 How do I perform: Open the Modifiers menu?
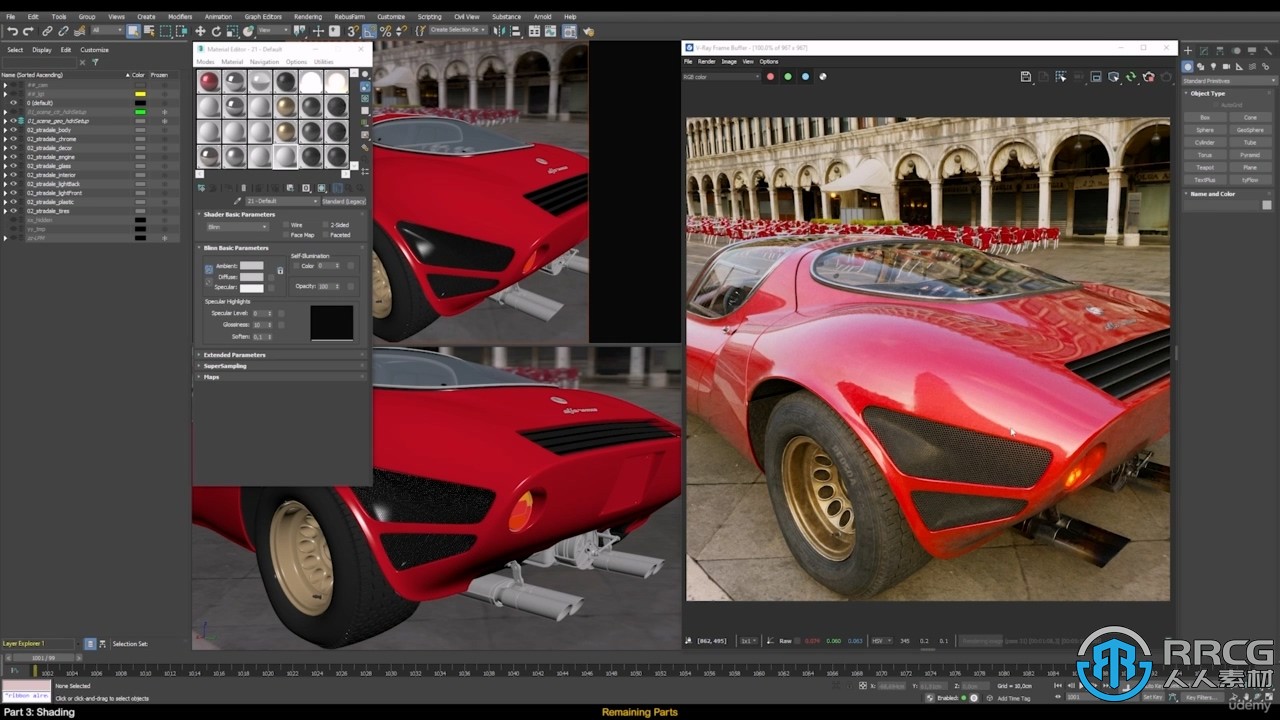point(180,17)
